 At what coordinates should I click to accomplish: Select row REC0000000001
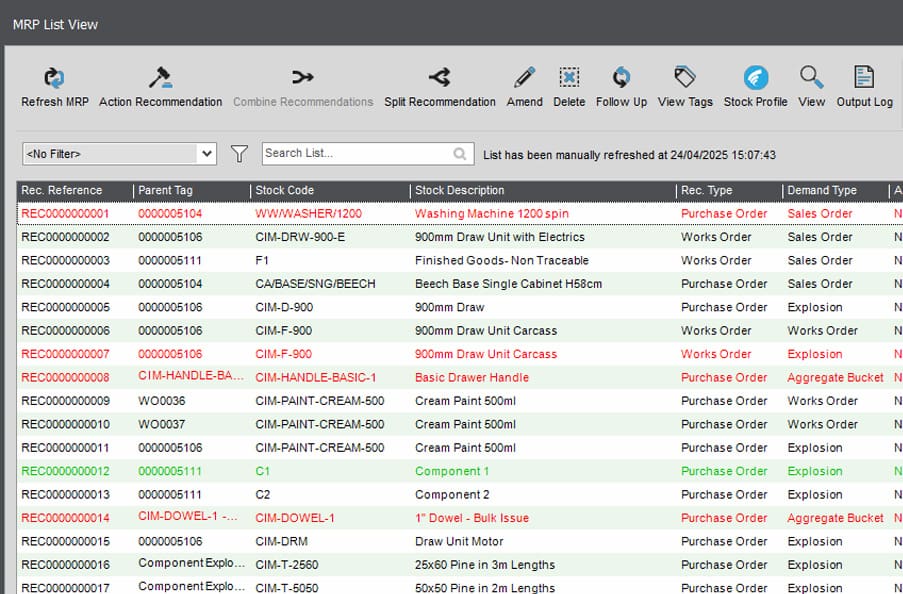pos(460,214)
